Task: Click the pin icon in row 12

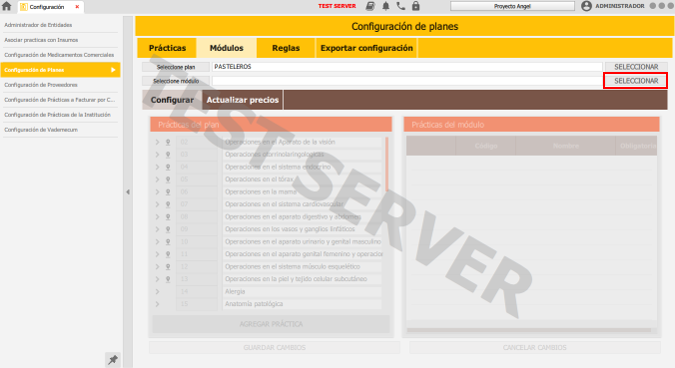Action: pyautogui.click(x=168, y=267)
